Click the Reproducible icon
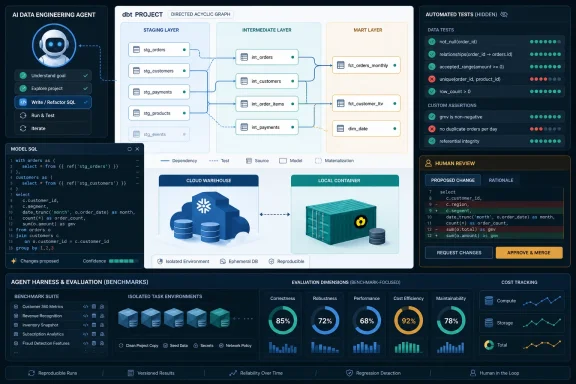This screenshot has width=576, height=384. pyautogui.click(x=271, y=261)
